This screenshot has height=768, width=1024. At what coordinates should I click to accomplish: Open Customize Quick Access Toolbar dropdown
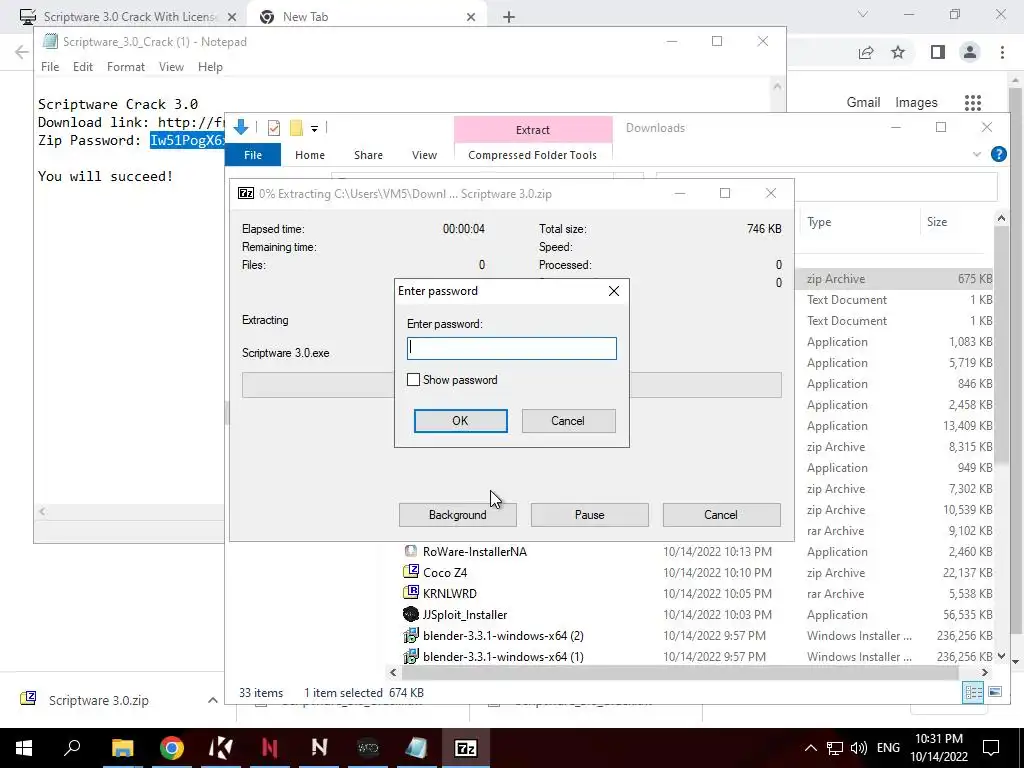(314, 129)
